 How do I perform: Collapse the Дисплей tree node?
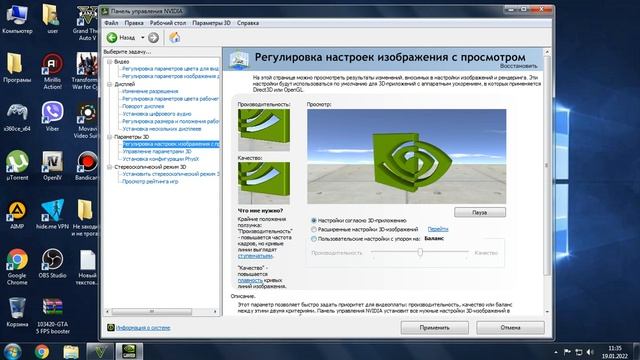pos(109,84)
